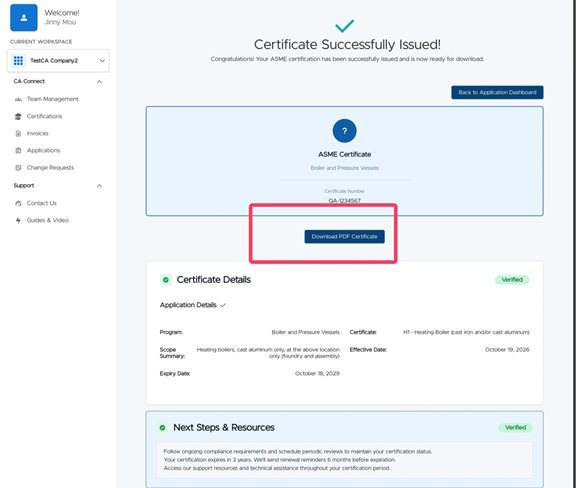Click the Next Steps & Resources heading
This screenshot has height=488, width=576.
[x=224, y=428]
